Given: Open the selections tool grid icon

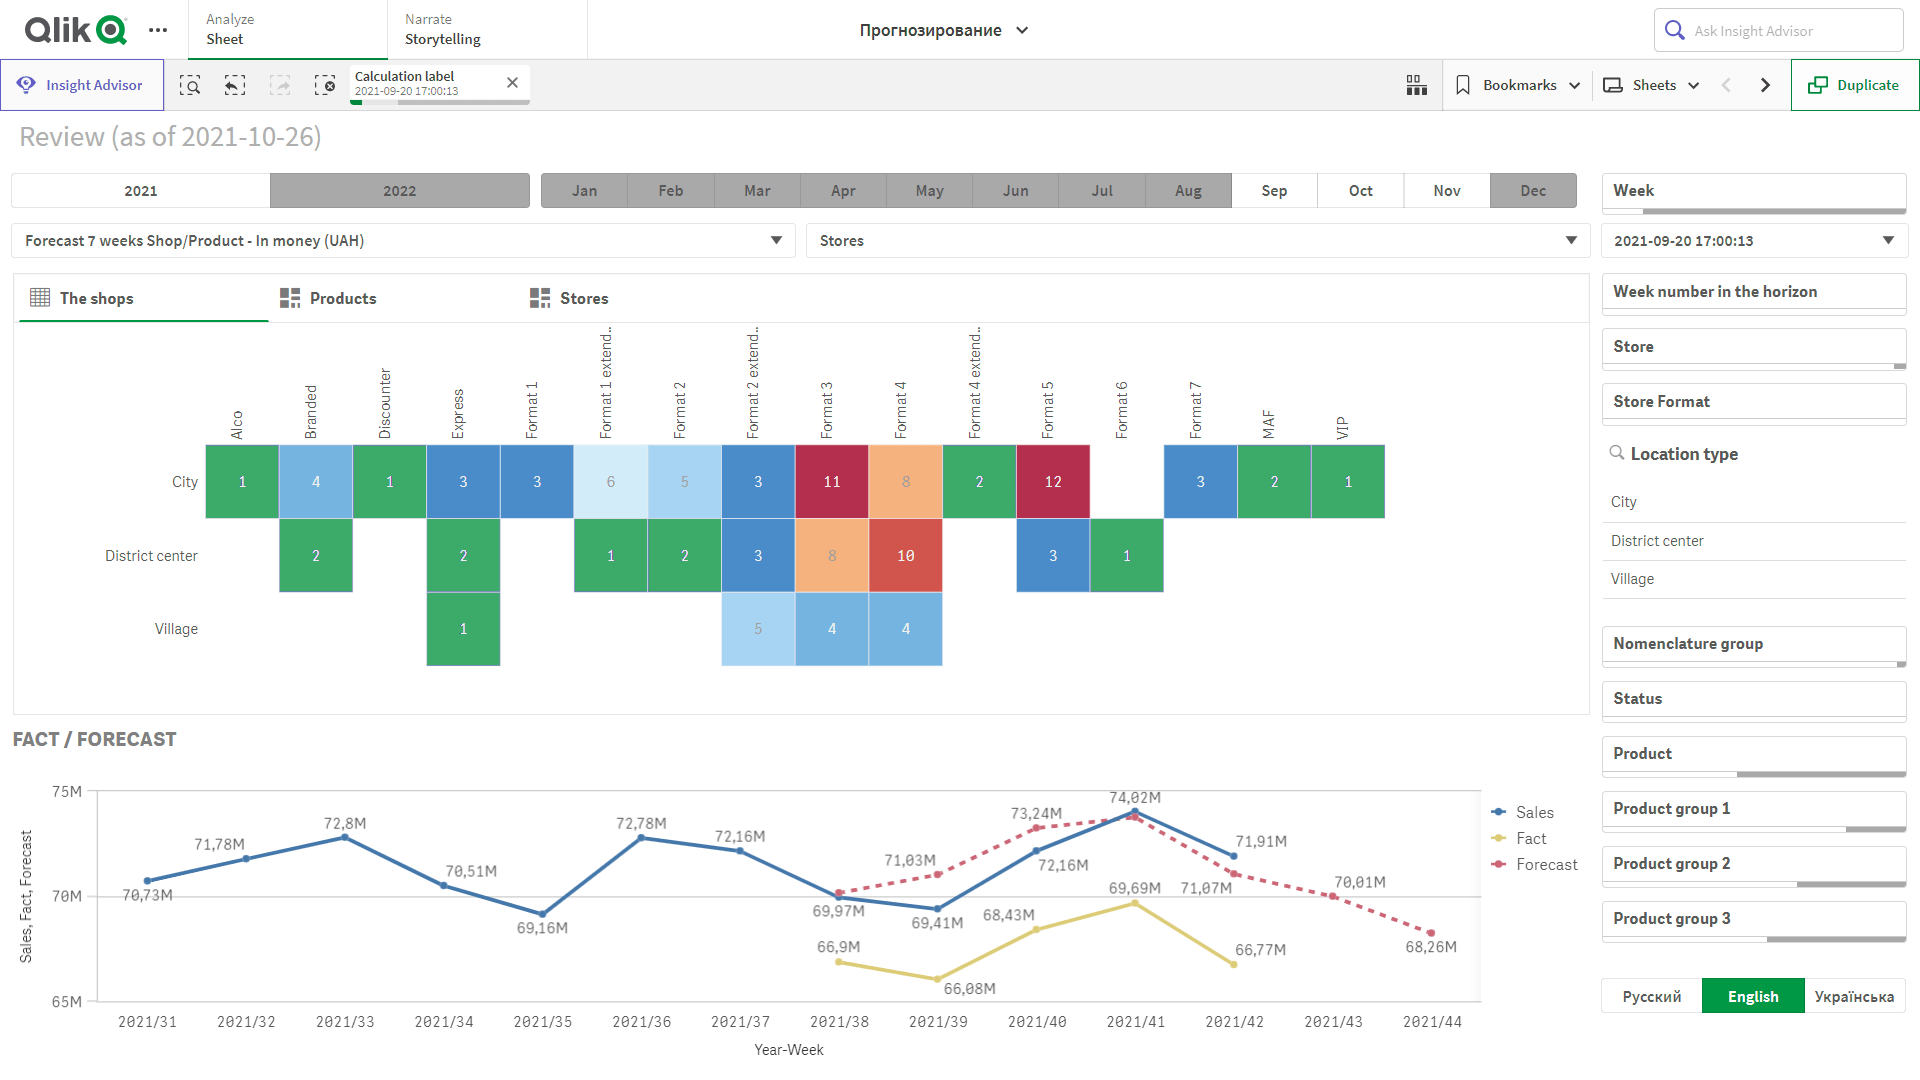Looking at the screenshot, I should tap(1416, 85).
